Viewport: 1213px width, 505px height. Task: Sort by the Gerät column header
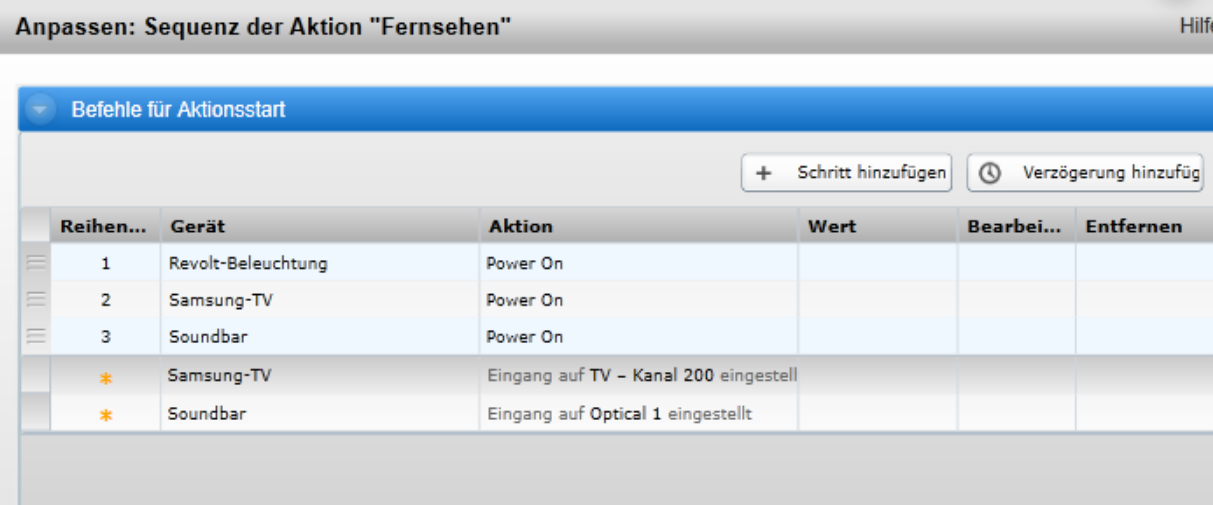coord(198,227)
